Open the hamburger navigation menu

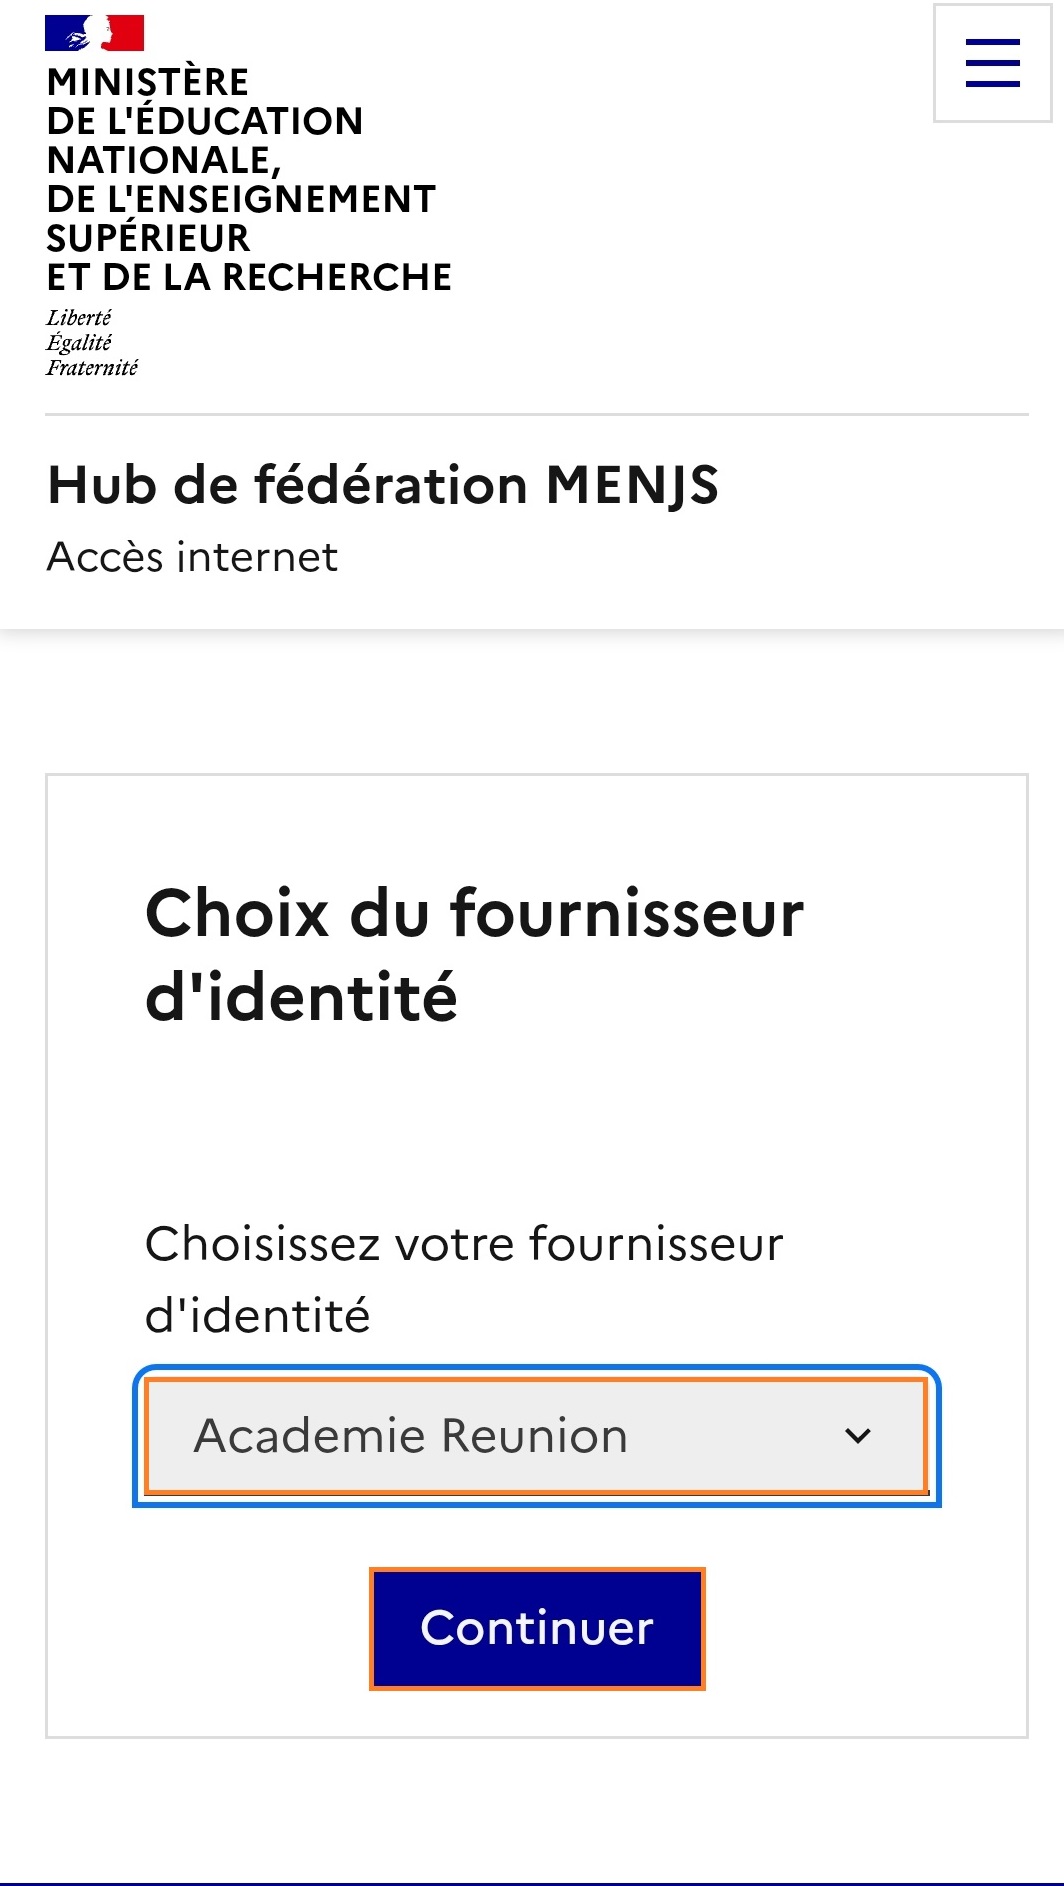coord(992,63)
